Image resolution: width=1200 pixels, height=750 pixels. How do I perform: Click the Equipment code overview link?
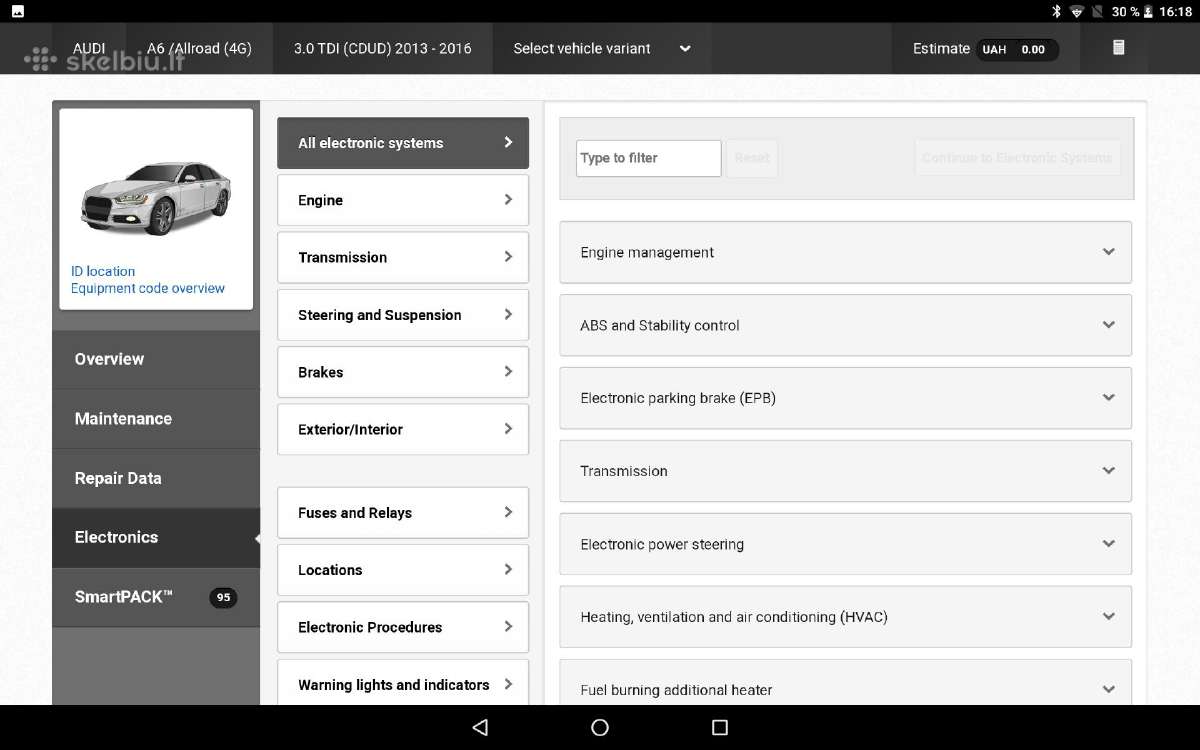[148, 288]
